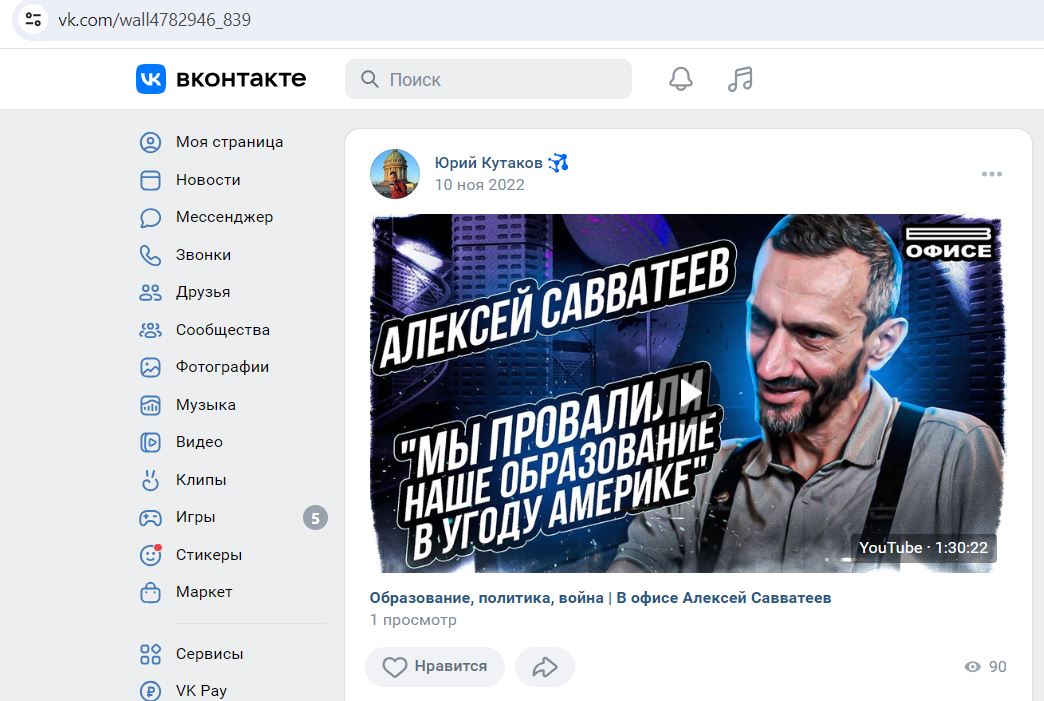Click the Поиск search field
The image size is (1044, 701).
pos(488,79)
